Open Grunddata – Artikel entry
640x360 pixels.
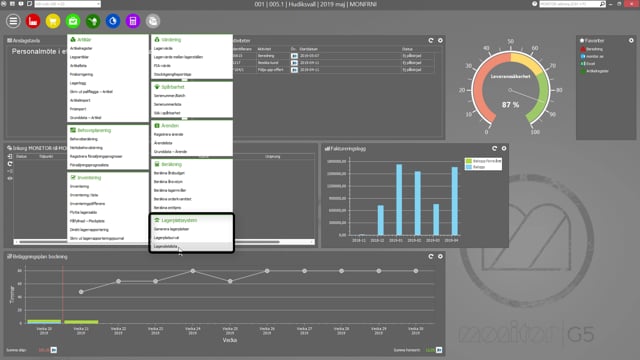[x=86, y=118]
